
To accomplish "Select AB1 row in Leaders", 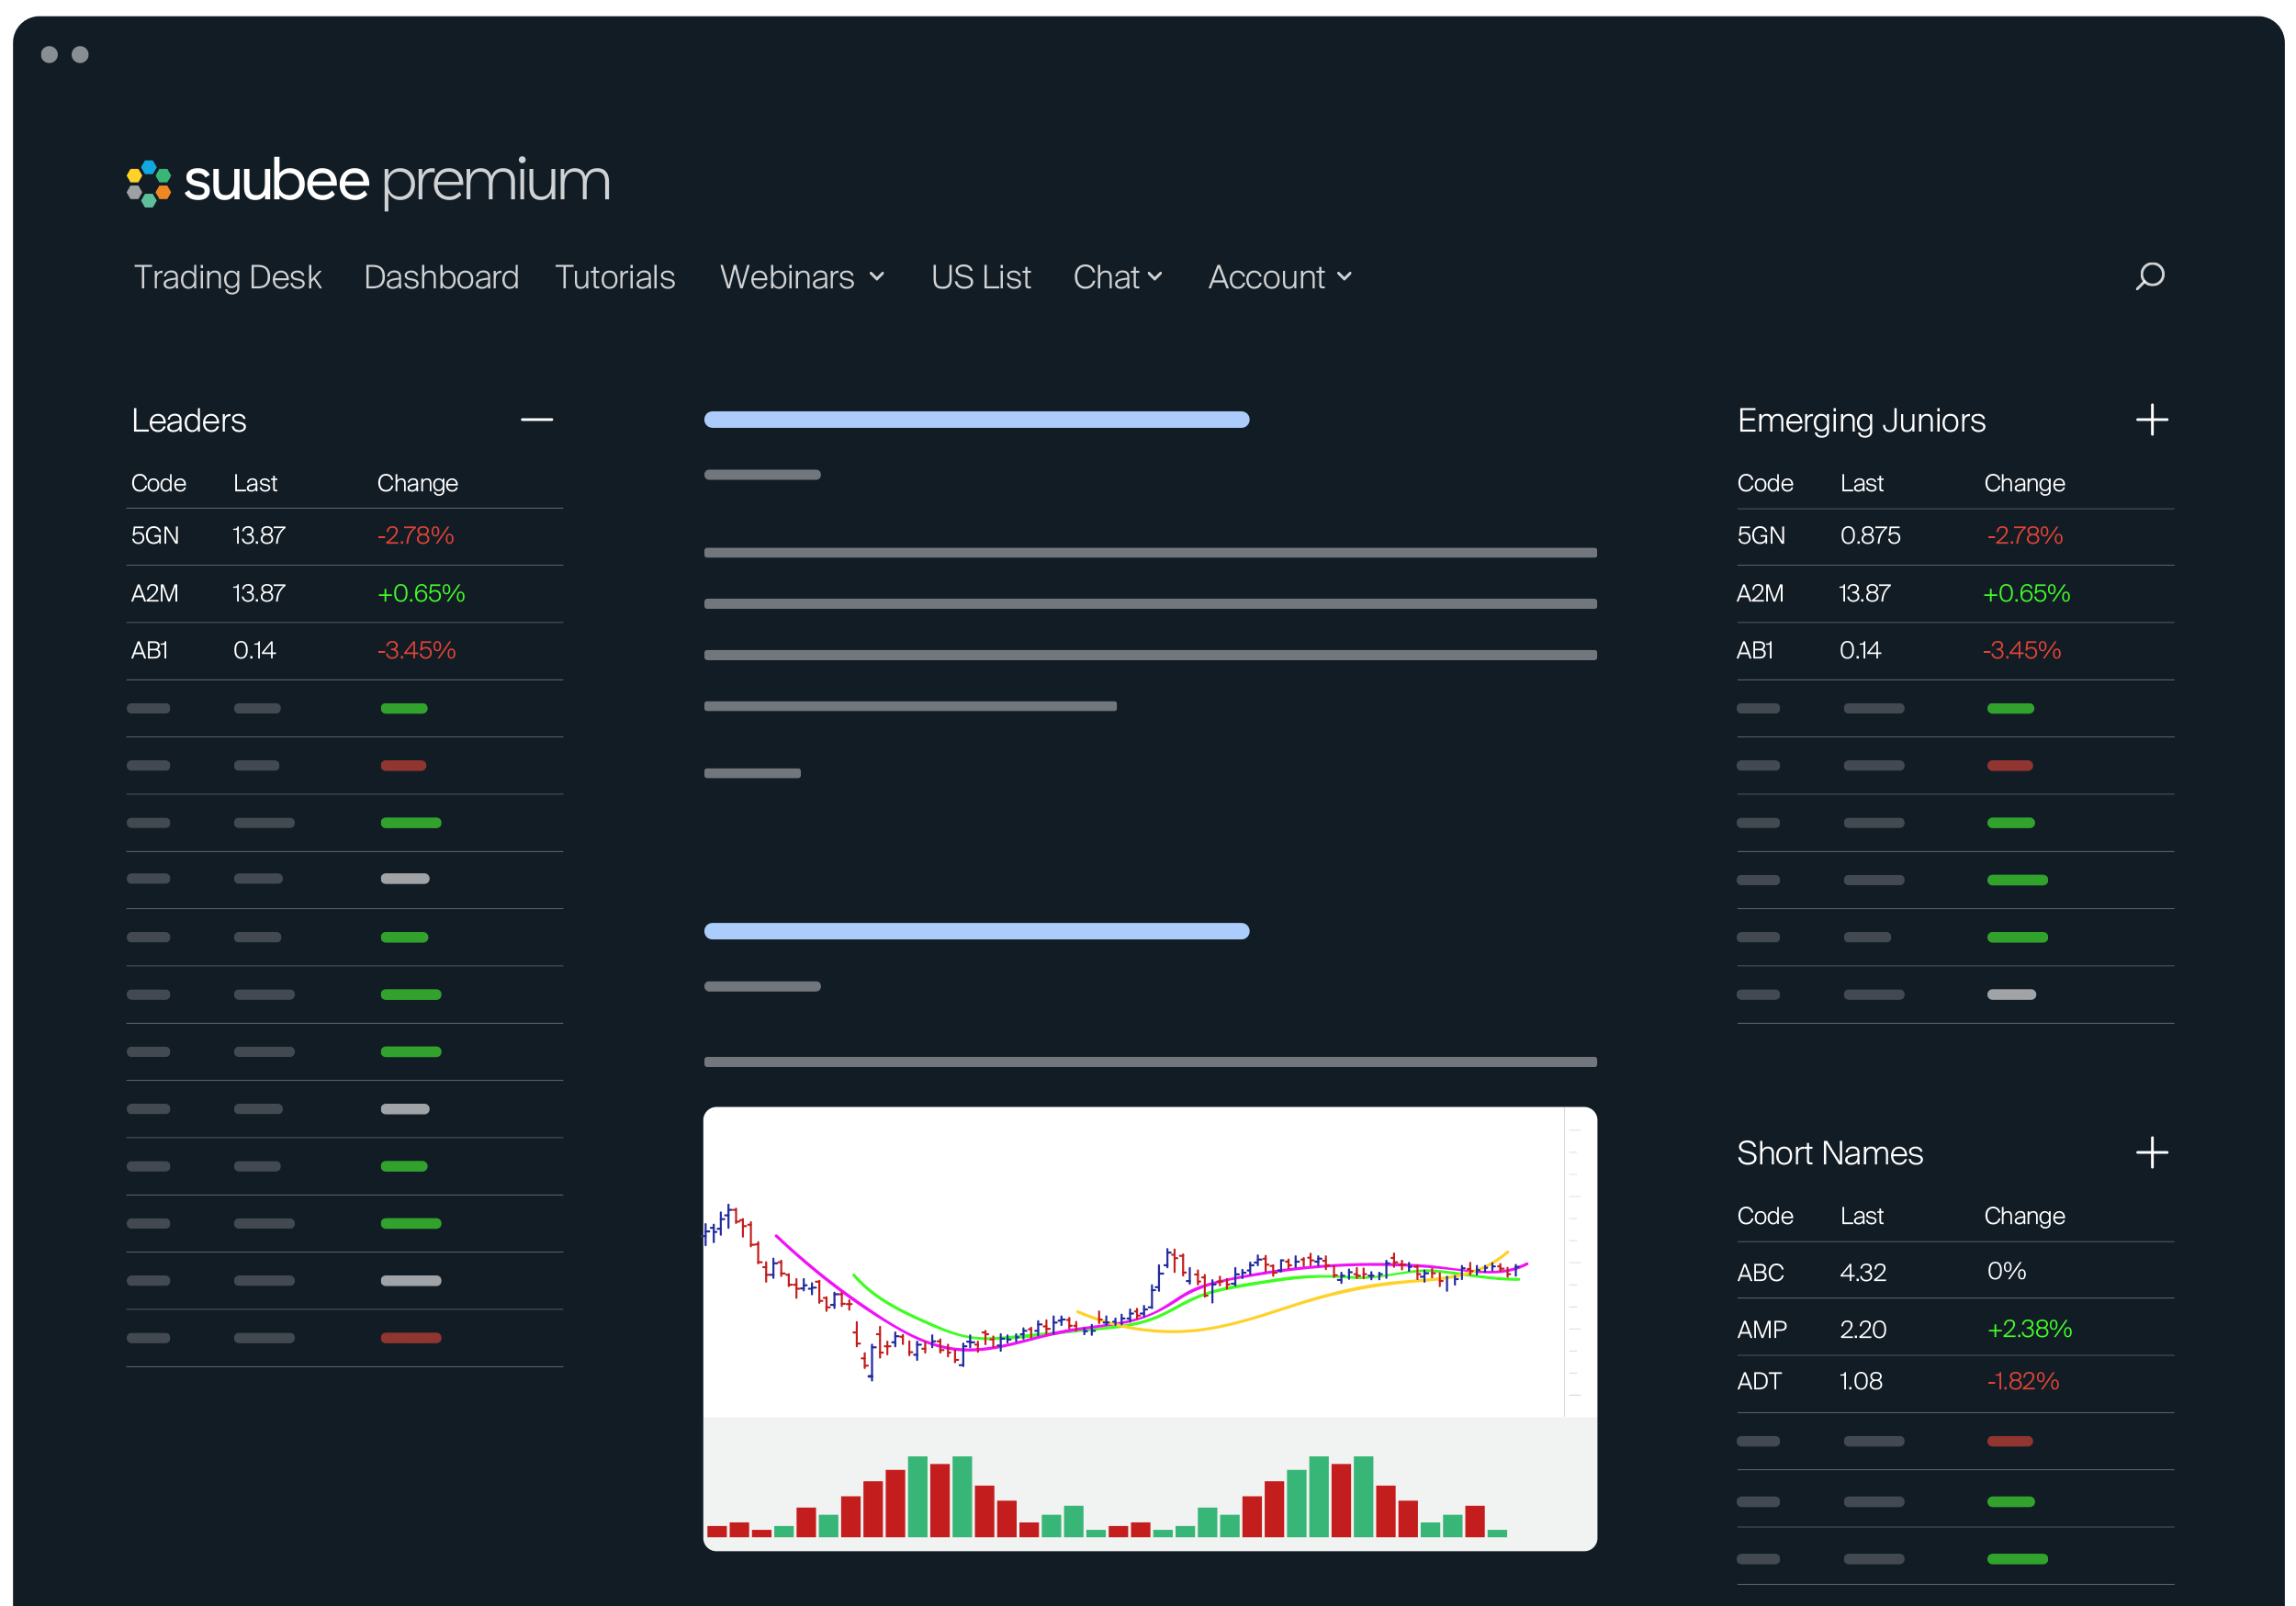I will click(x=345, y=651).
